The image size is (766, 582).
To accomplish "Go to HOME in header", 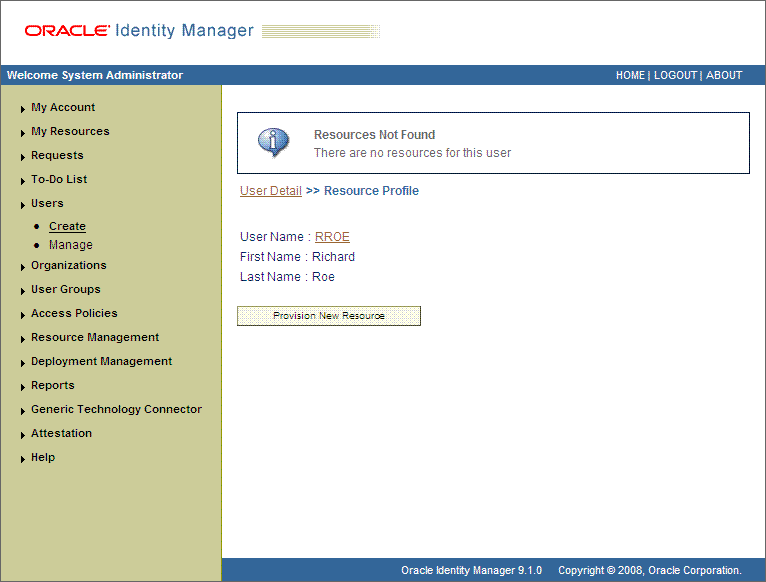I will [x=630, y=75].
